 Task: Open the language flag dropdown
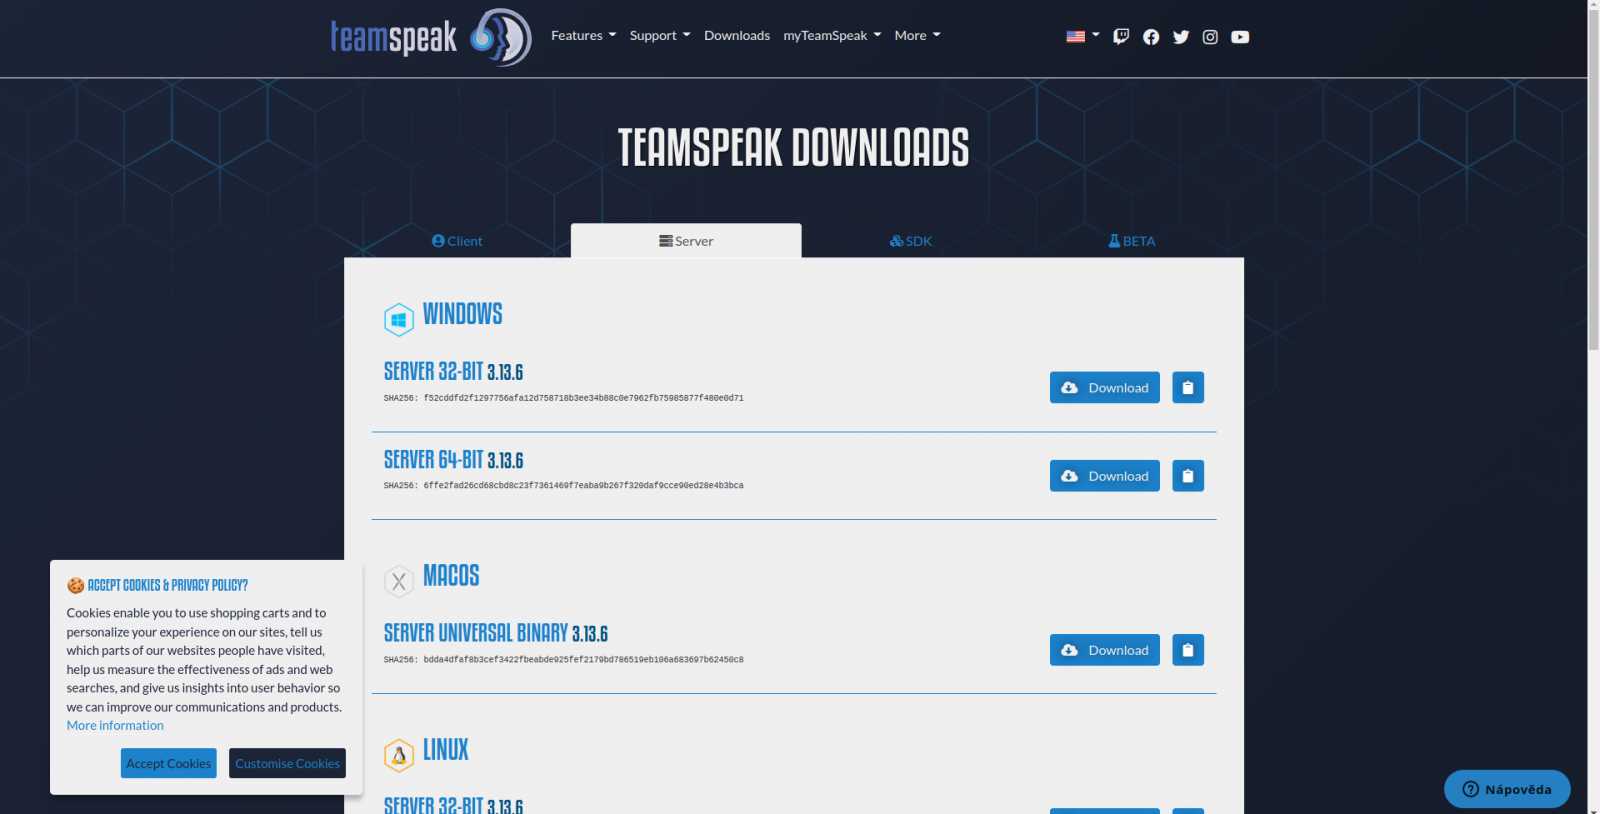pos(1083,36)
